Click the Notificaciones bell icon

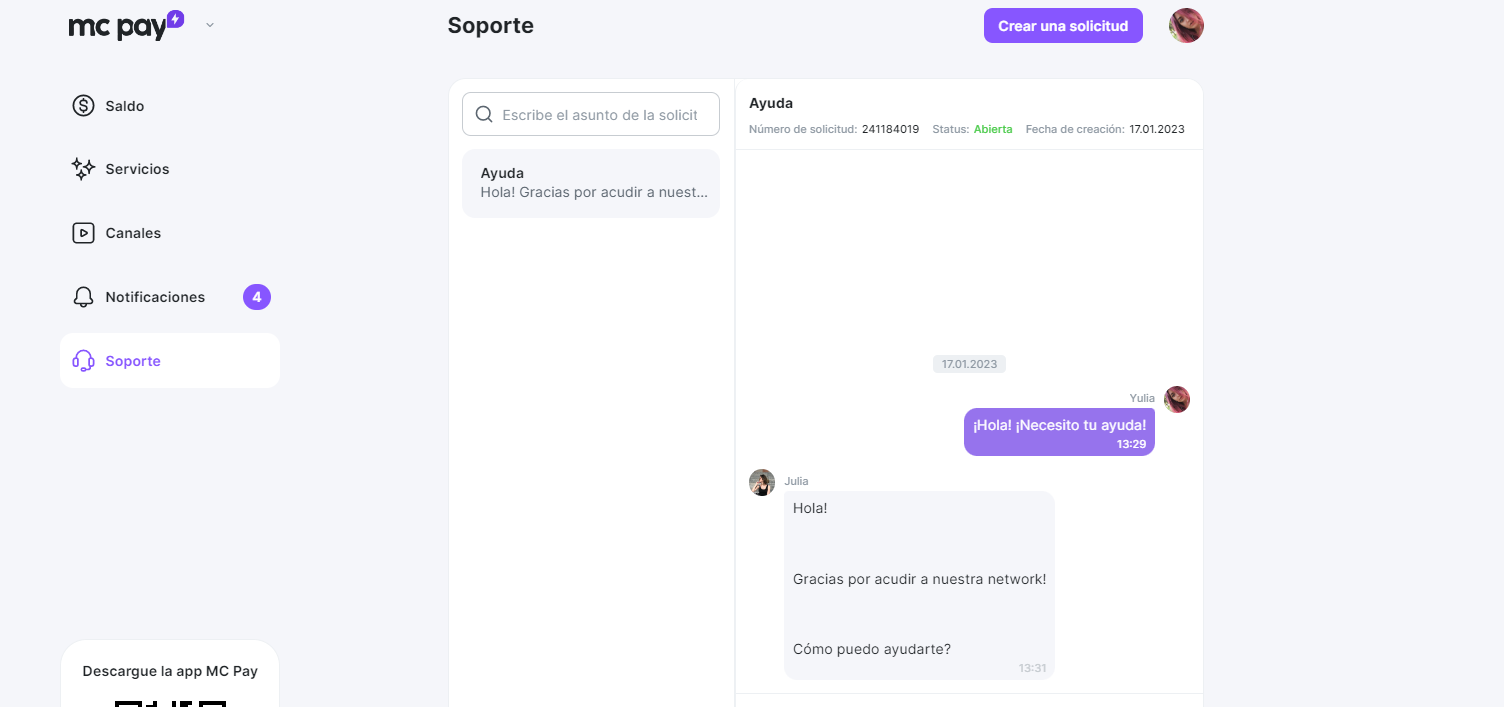[x=84, y=297]
